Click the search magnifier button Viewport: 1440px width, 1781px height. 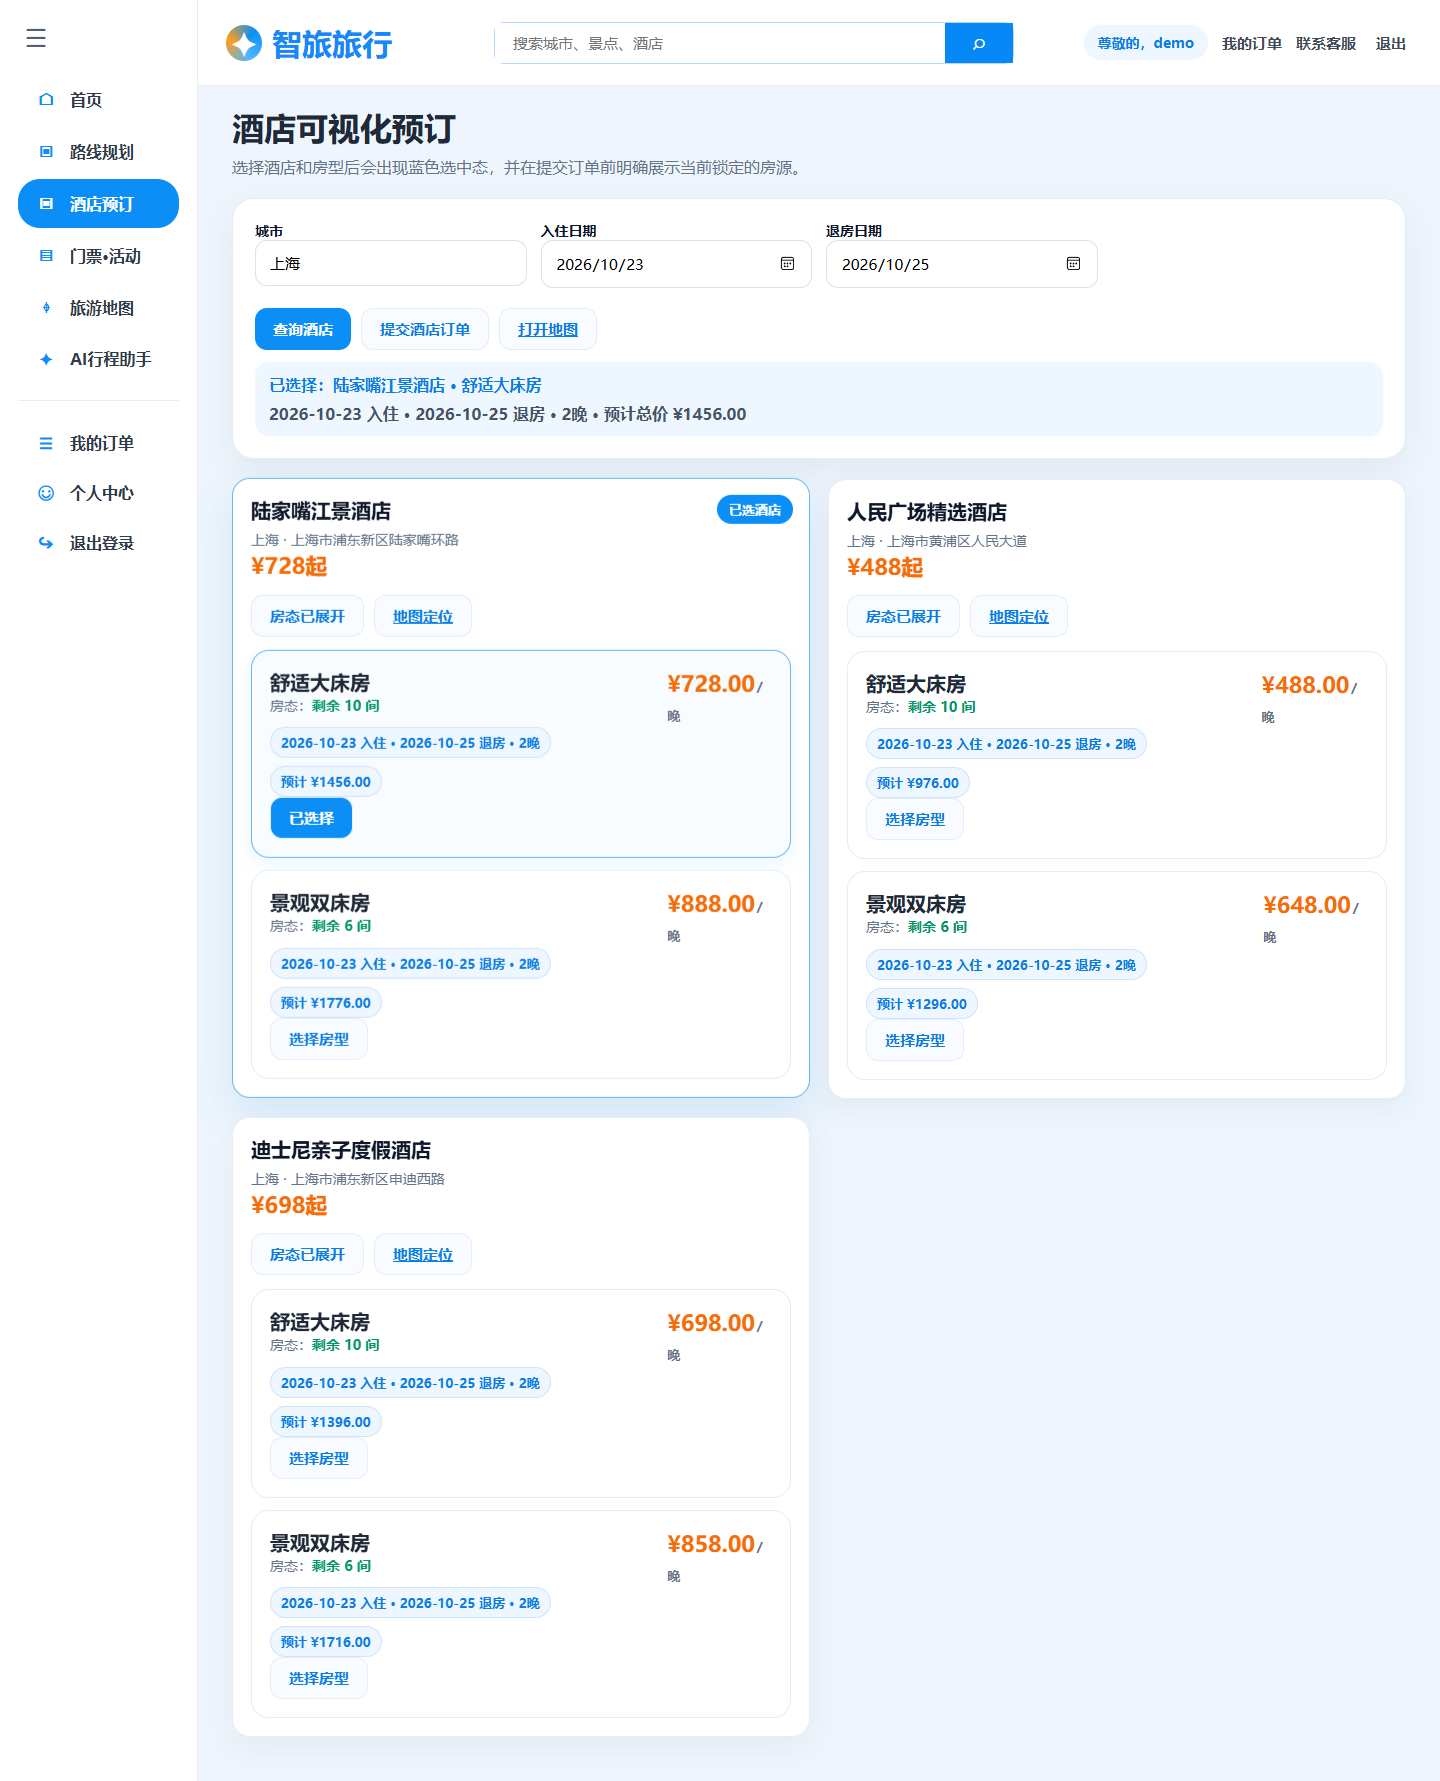pos(978,43)
